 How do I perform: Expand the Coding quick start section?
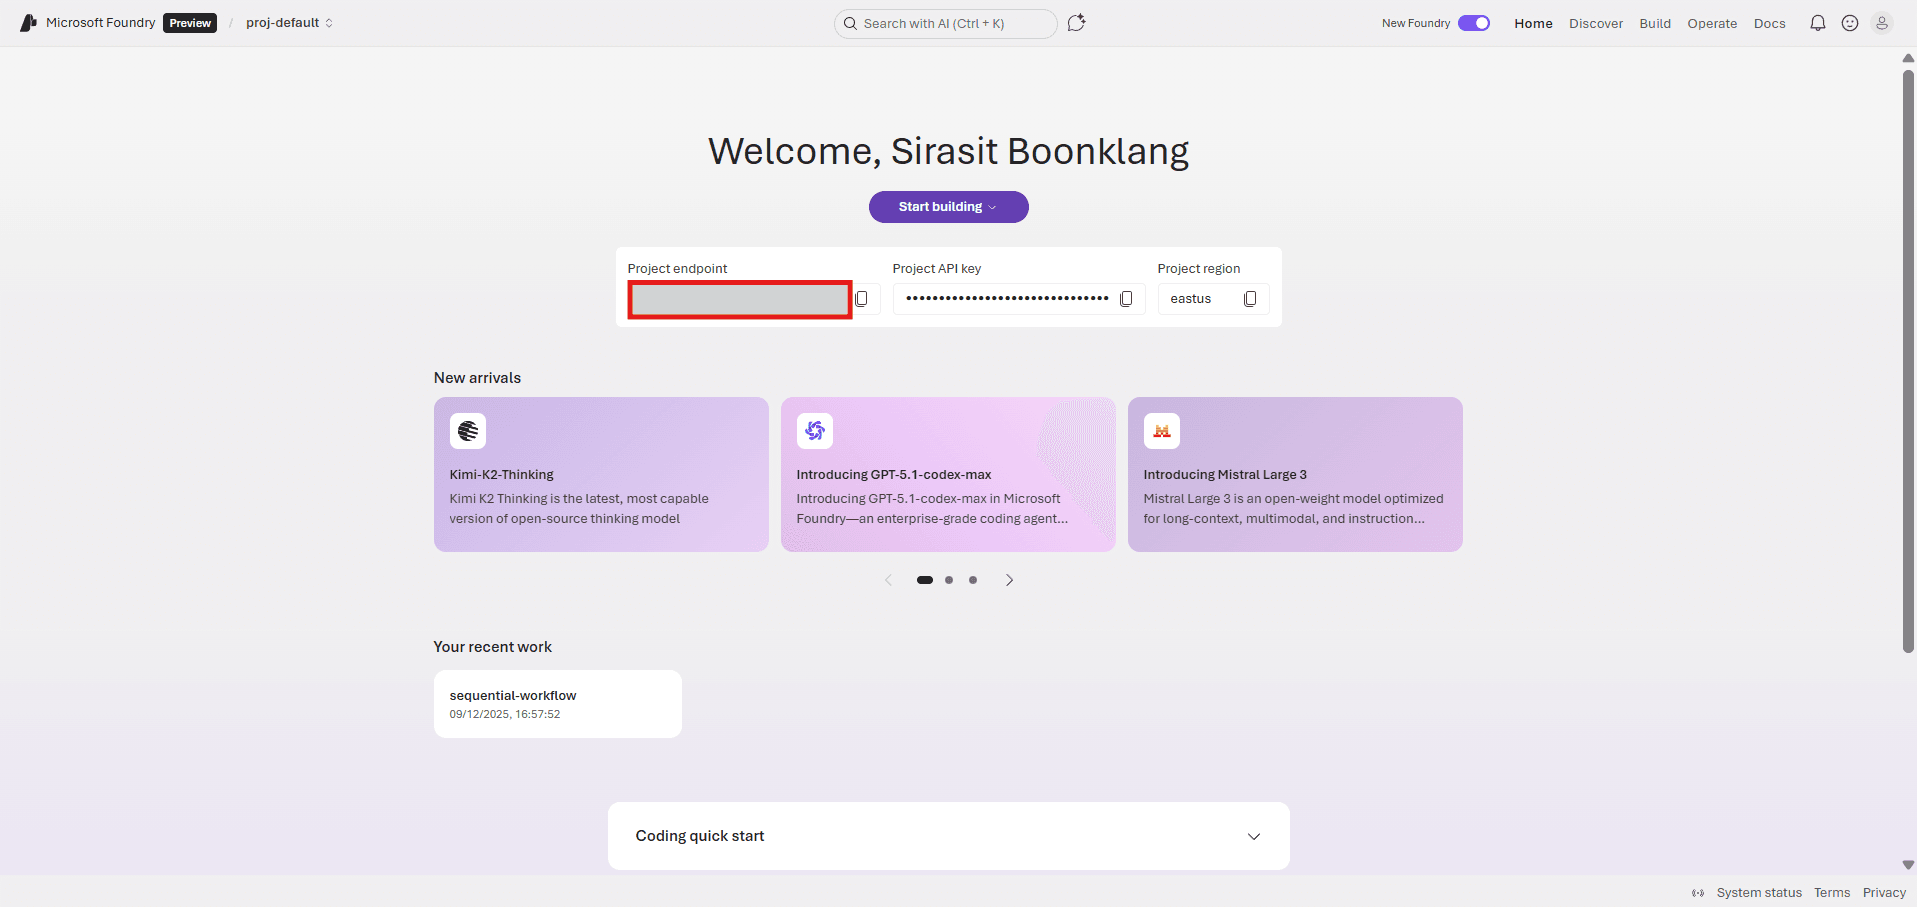pyautogui.click(x=949, y=836)
